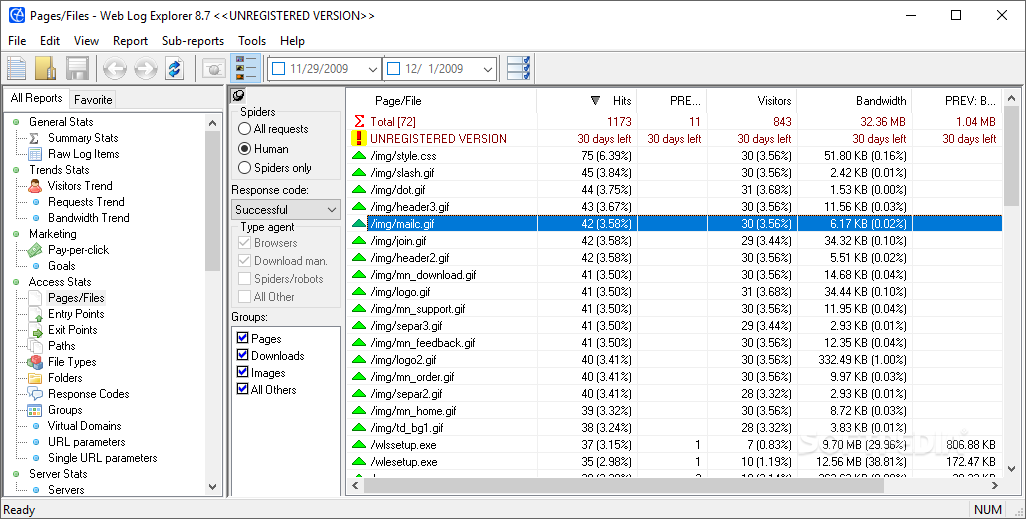Select Human radio button

(x=245, y=149)
